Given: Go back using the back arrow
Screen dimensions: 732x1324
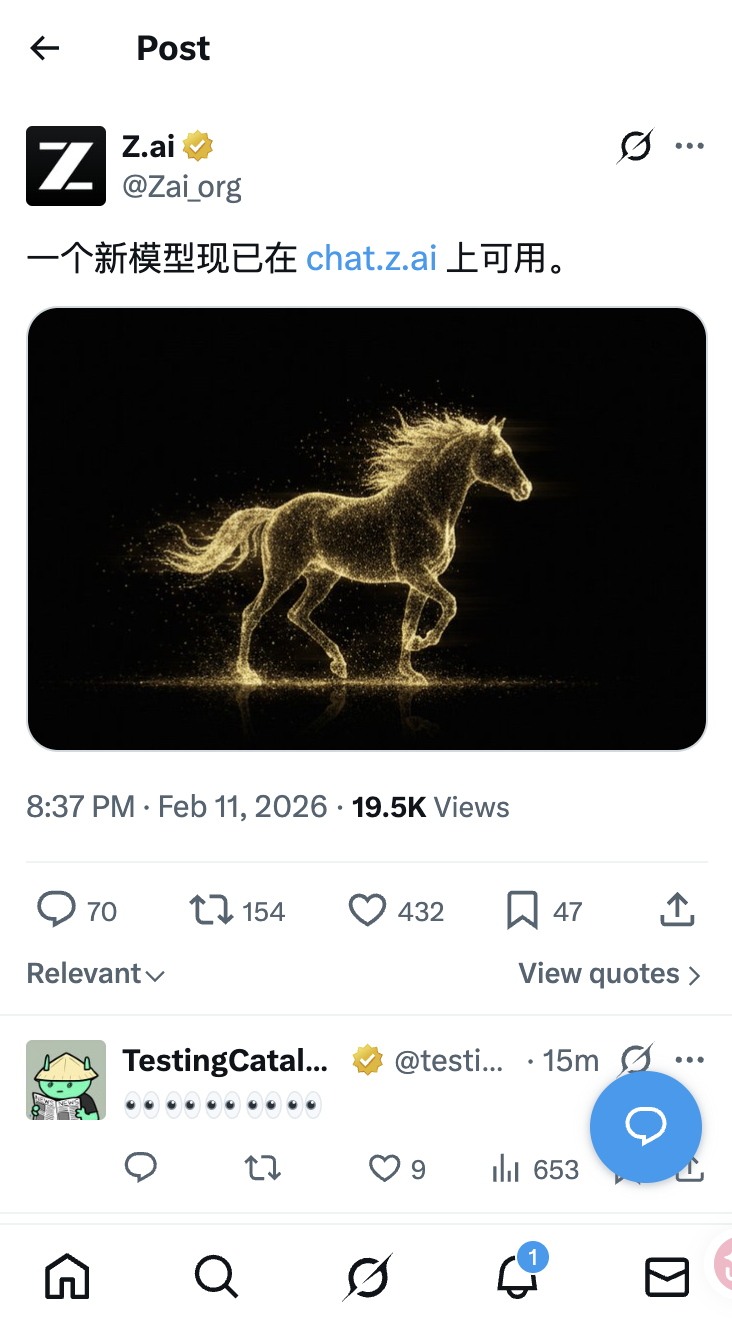Looking at the screenshot, I should 45,48.
